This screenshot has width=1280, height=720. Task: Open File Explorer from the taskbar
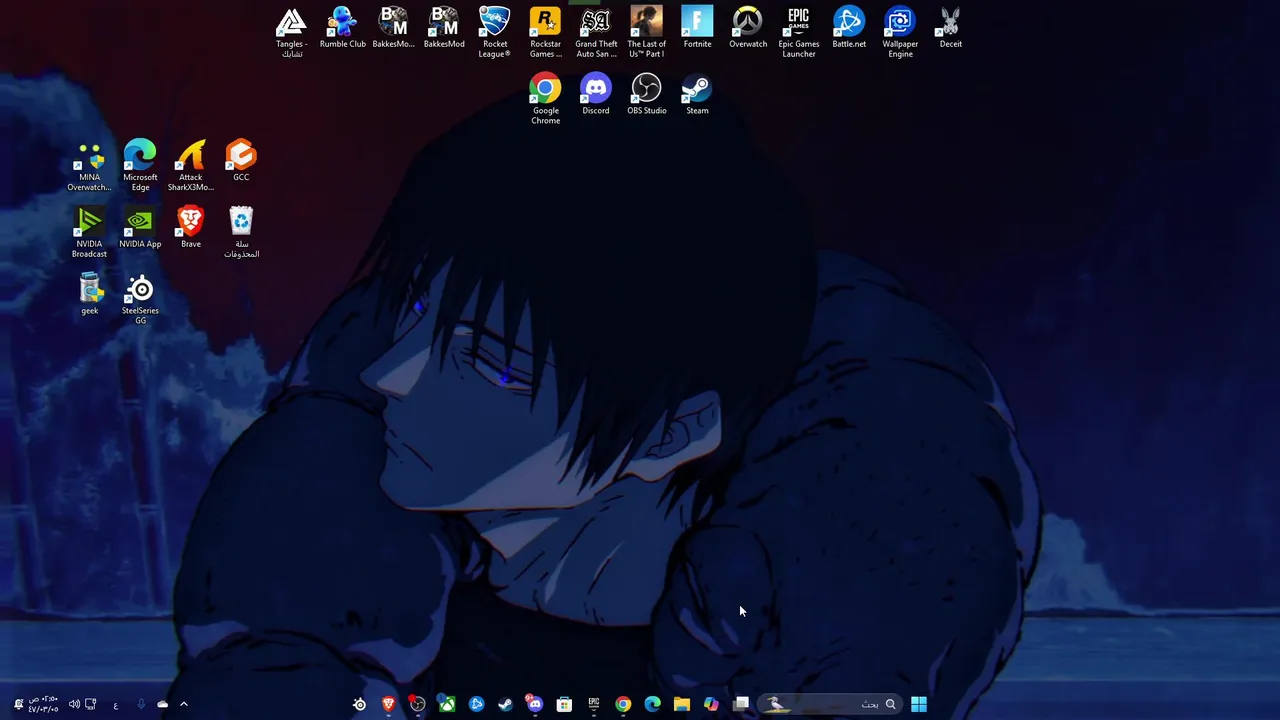pyautogui.click(x=681, y=704)
